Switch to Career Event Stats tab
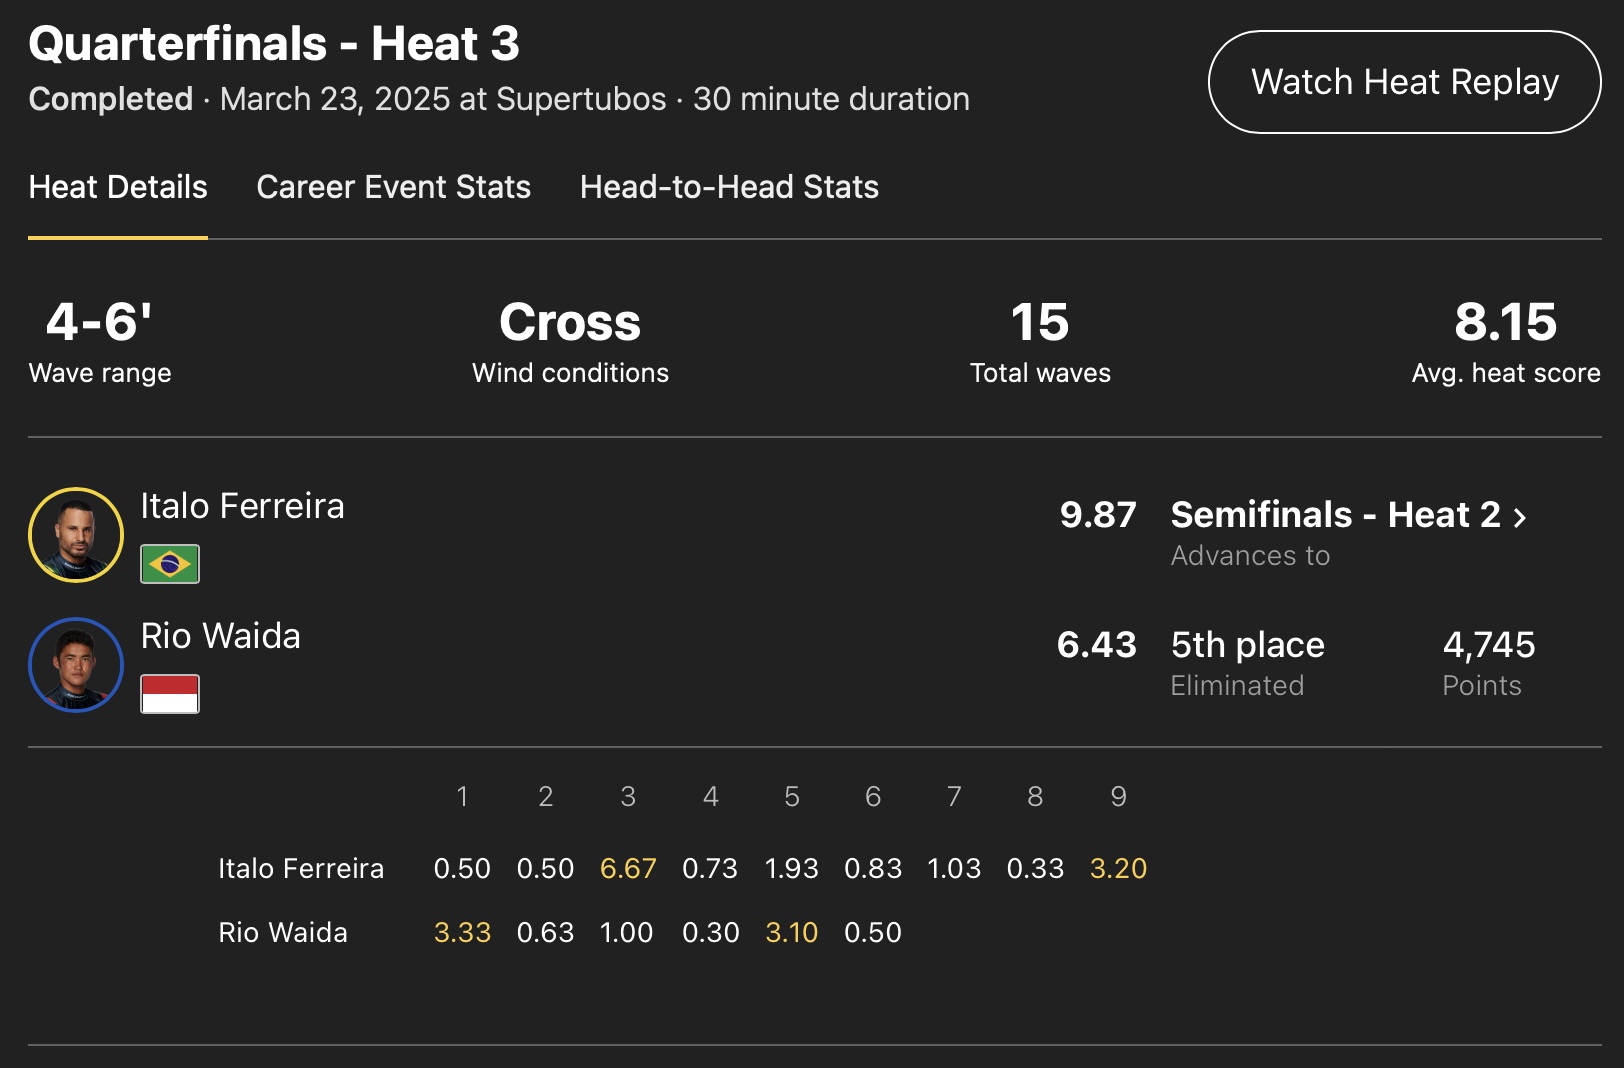This screenshot has width=1624, height=1068. coord(393,187)
